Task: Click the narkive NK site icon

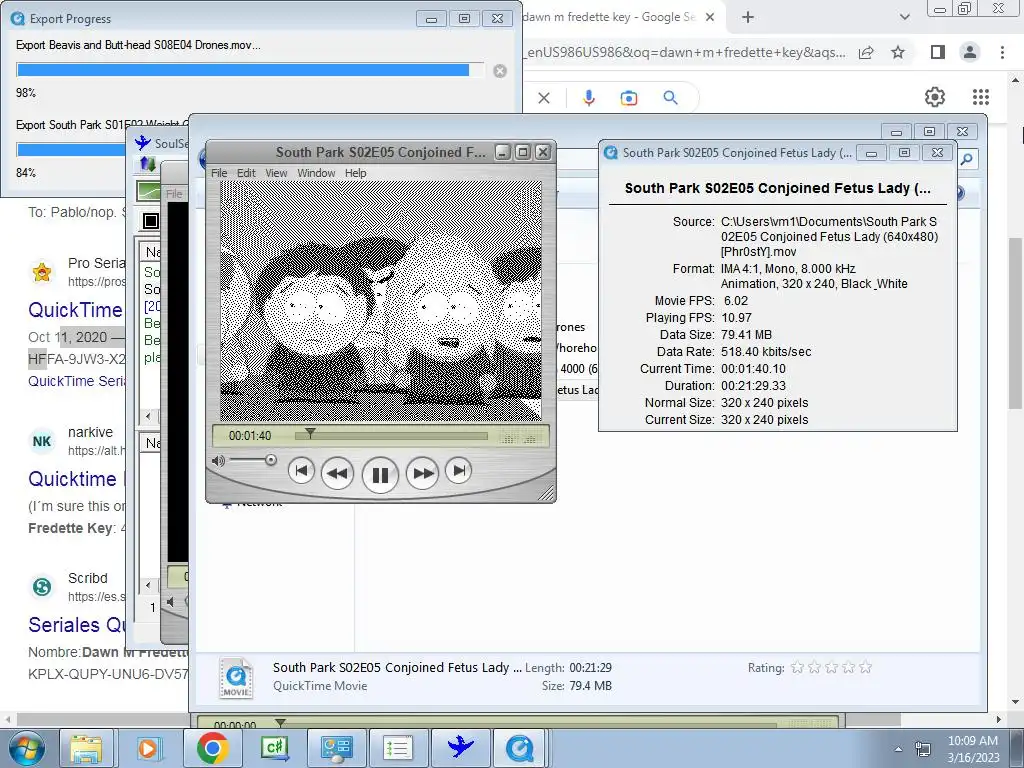Action: click(x=42, y=441)
